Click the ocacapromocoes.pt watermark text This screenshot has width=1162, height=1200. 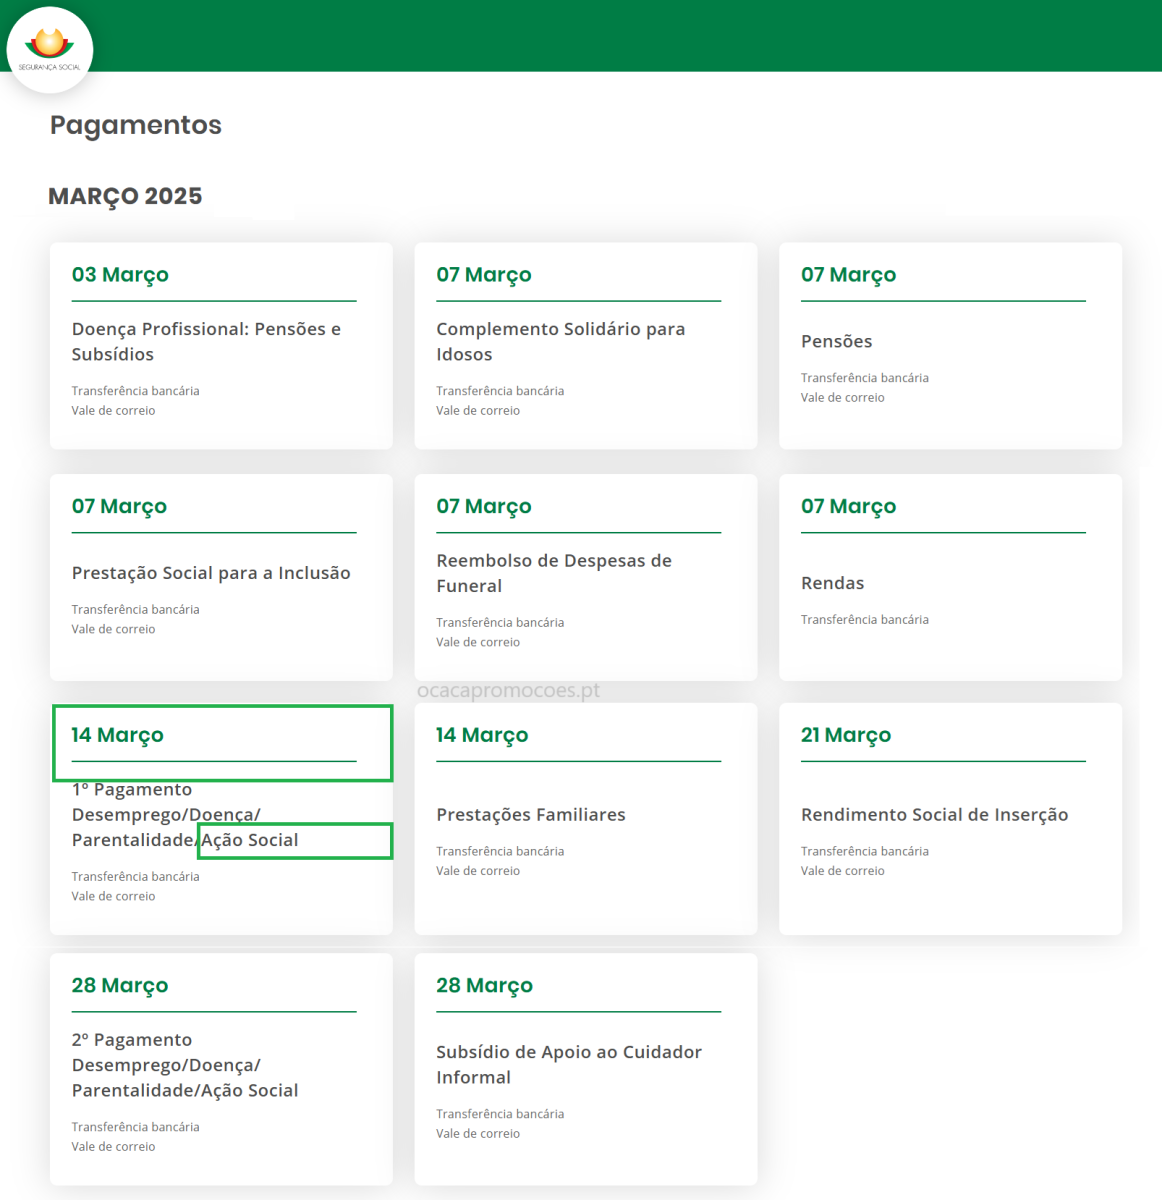508,691
